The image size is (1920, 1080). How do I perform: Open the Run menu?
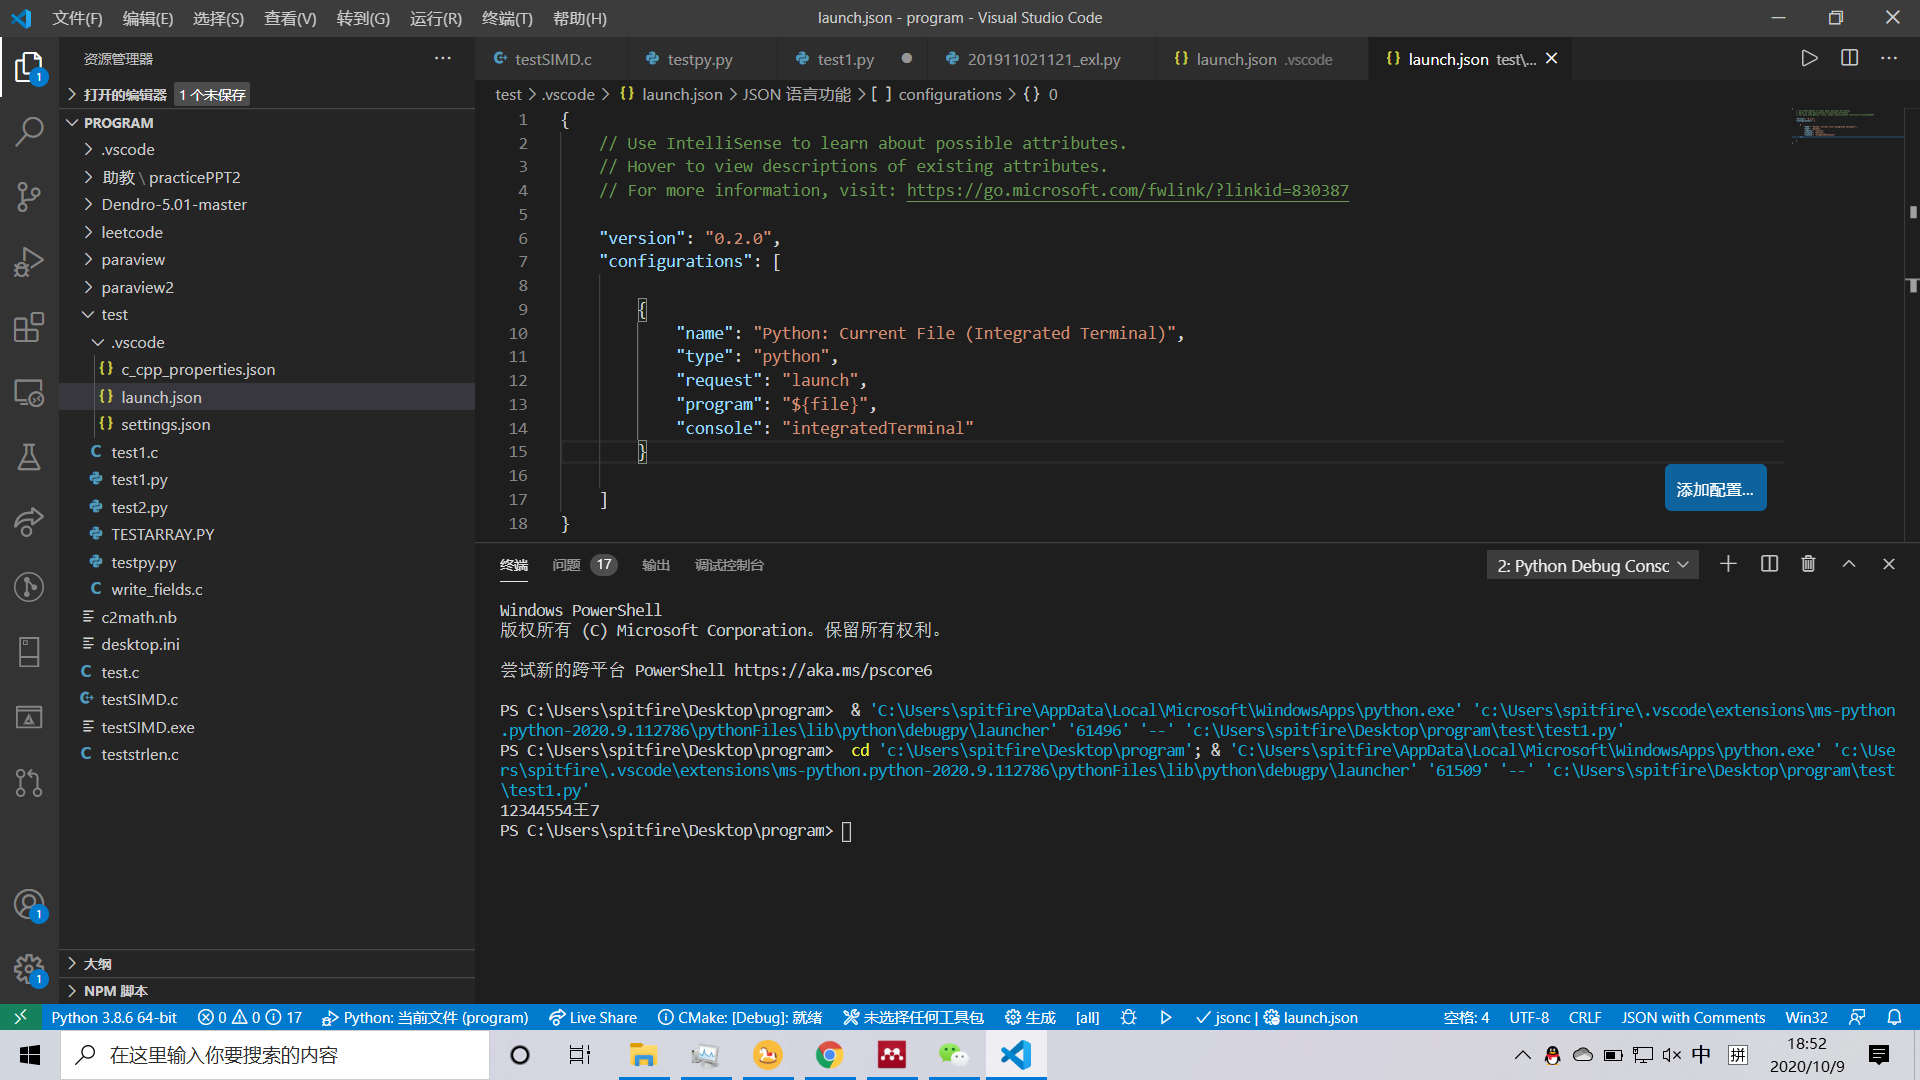pos(436,18)
